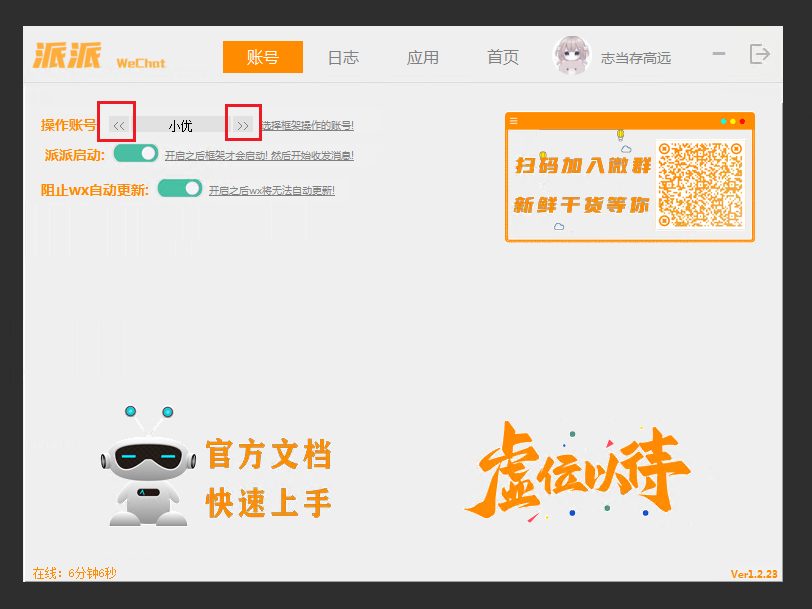This screenshot has width=812, height=609.
Task: Click the 虚位以待 banner
Action: 578,471
